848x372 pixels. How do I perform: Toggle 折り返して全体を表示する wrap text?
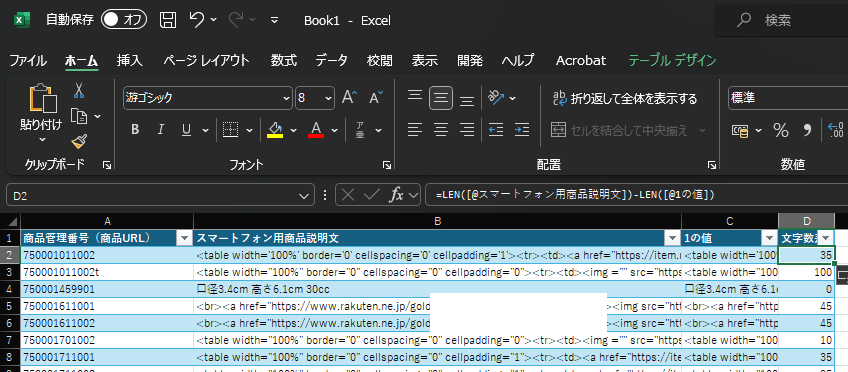pyautogui.click(x=625, y=98)
